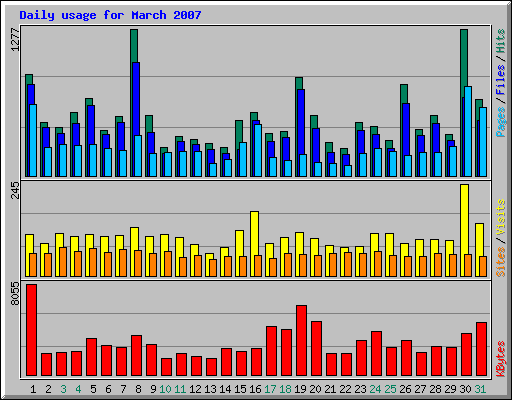Image resolution: width=512 pixels, height=400 pixels.
Task: Click day label 15 on the x-axis
Action: coord(240,389)
